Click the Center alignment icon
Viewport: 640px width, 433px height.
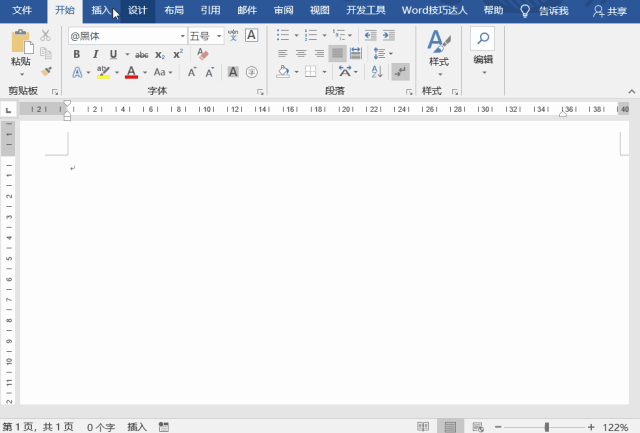pyautogui.click(x=301, y=54)
